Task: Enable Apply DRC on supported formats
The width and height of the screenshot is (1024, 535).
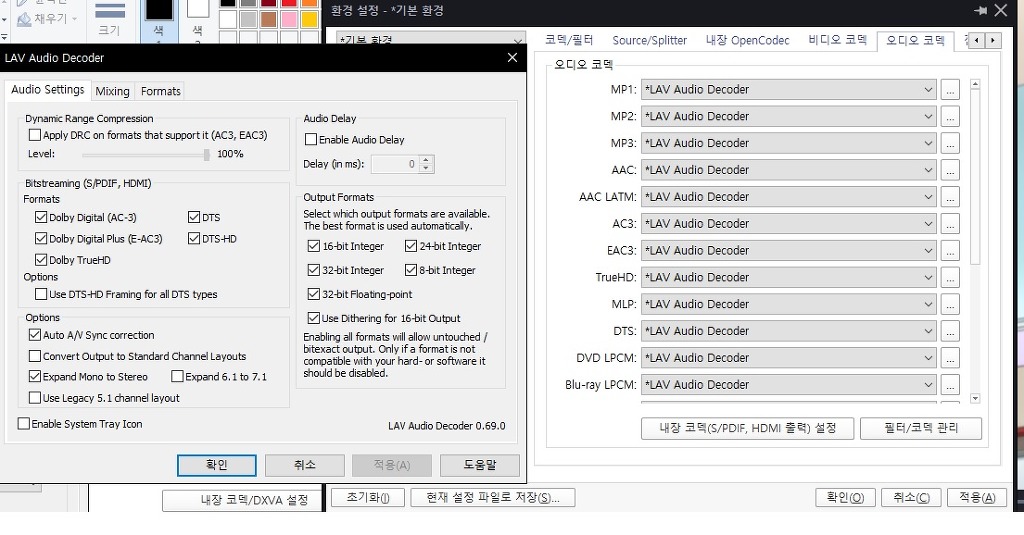Action: pyautogui.click(x=35, y=135)
